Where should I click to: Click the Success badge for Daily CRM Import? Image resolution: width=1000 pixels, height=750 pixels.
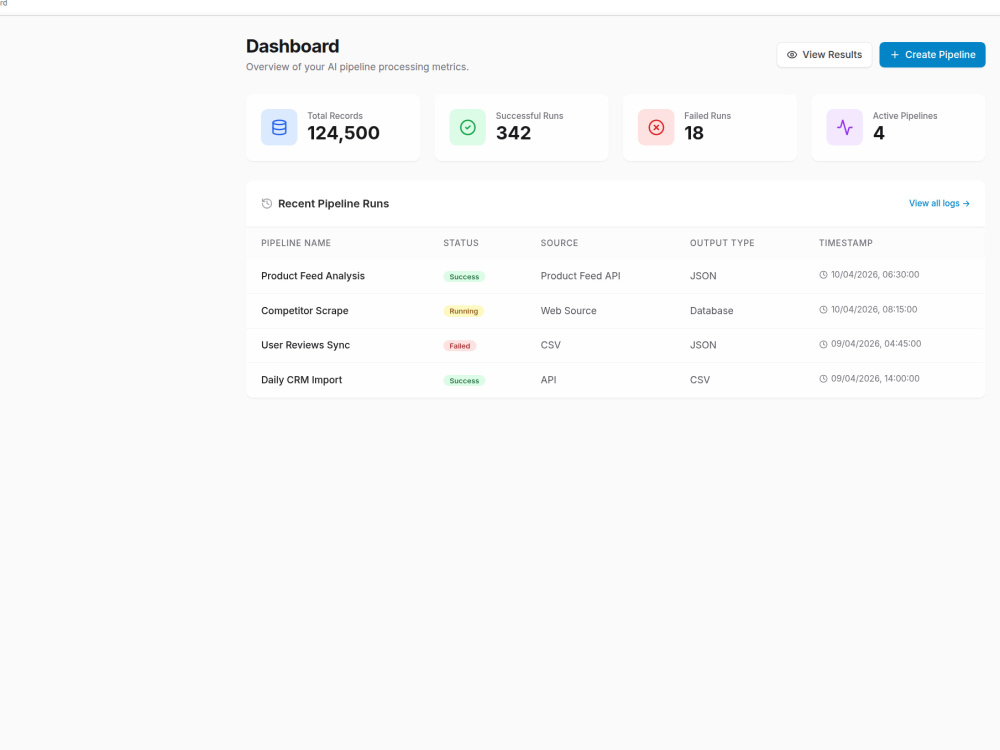464,381
